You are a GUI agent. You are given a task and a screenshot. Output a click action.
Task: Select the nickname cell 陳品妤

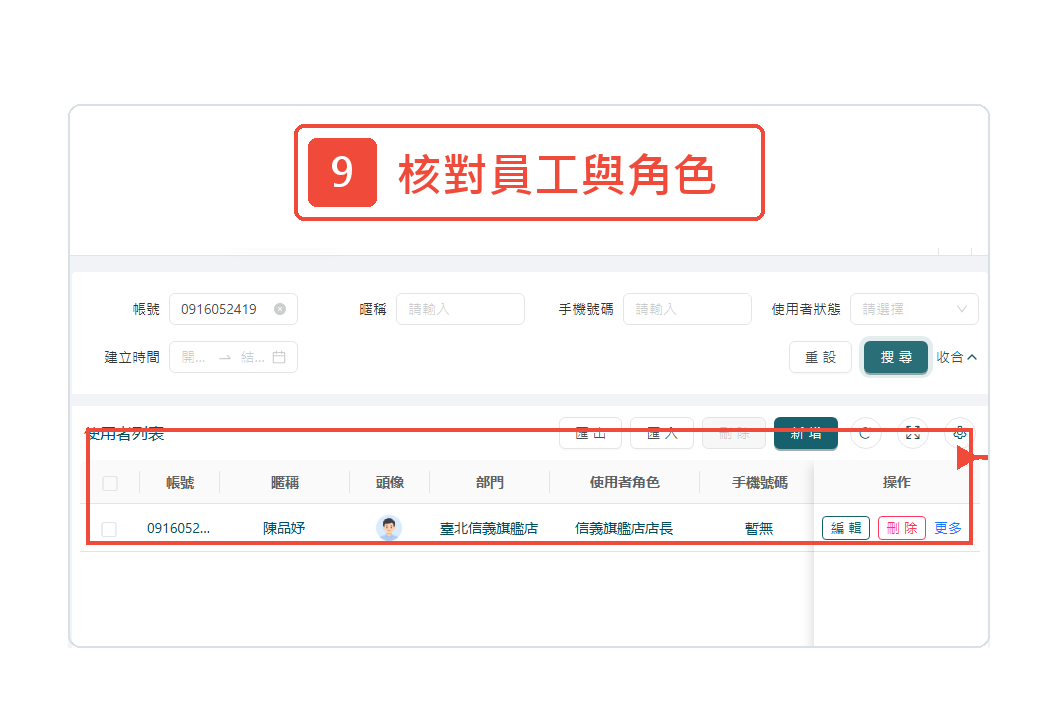tap(284, 528)
